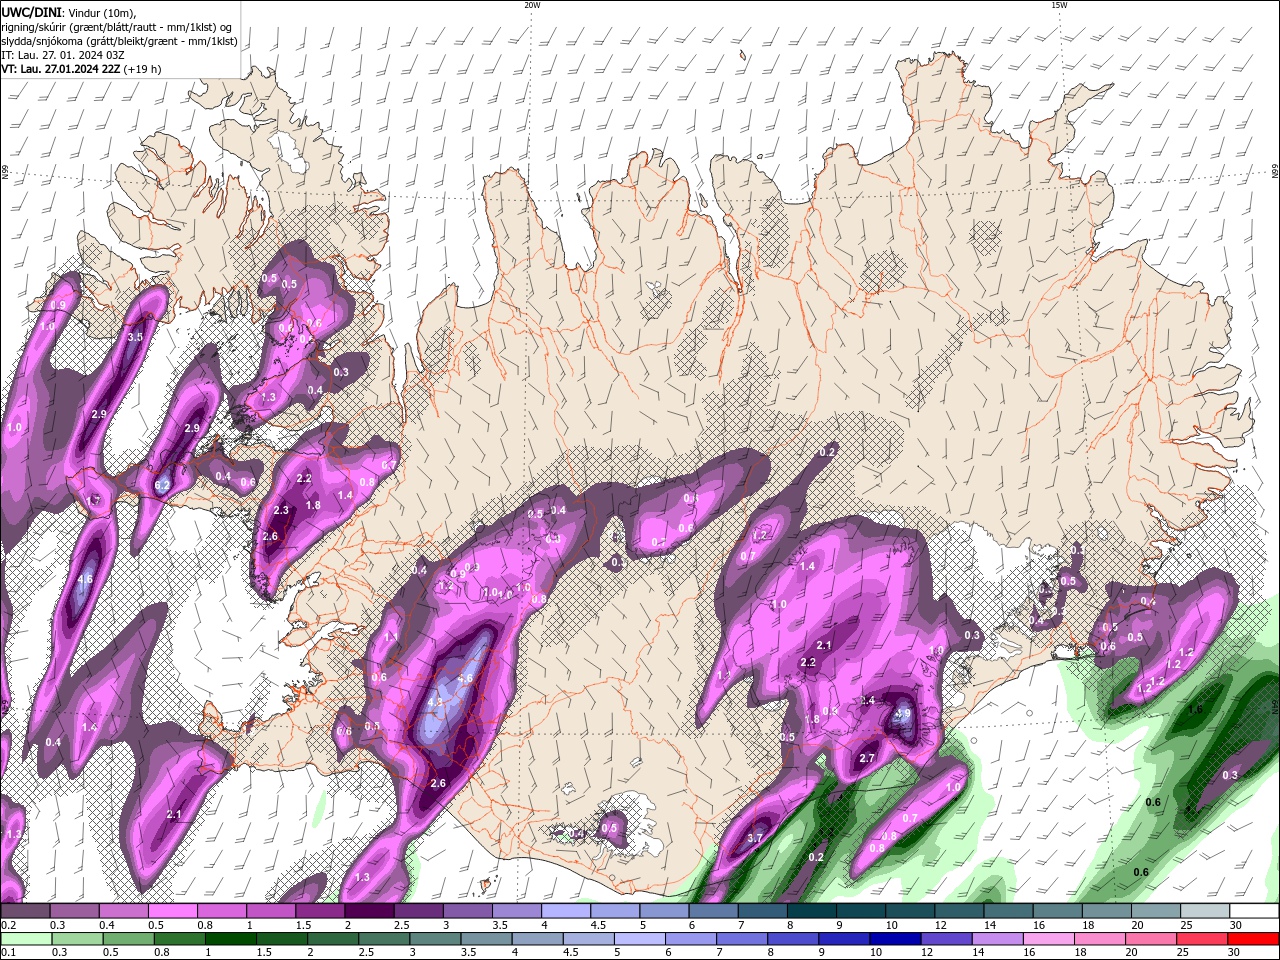Screen dimensions: 1280x960
Task: Click the 3.7 snowfall value on map
Action: [755, 838]
